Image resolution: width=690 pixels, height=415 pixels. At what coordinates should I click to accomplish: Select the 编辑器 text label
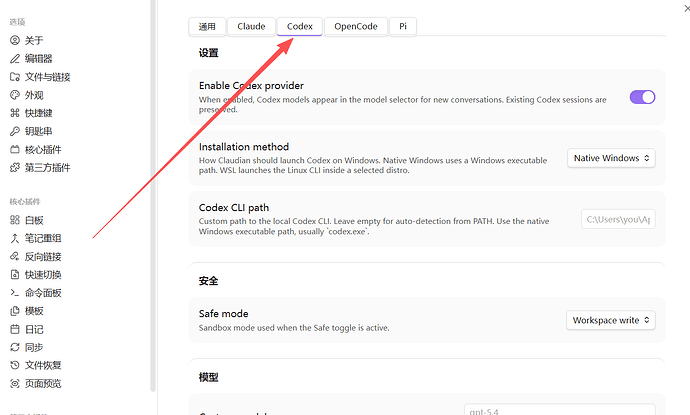coord(38,59)
